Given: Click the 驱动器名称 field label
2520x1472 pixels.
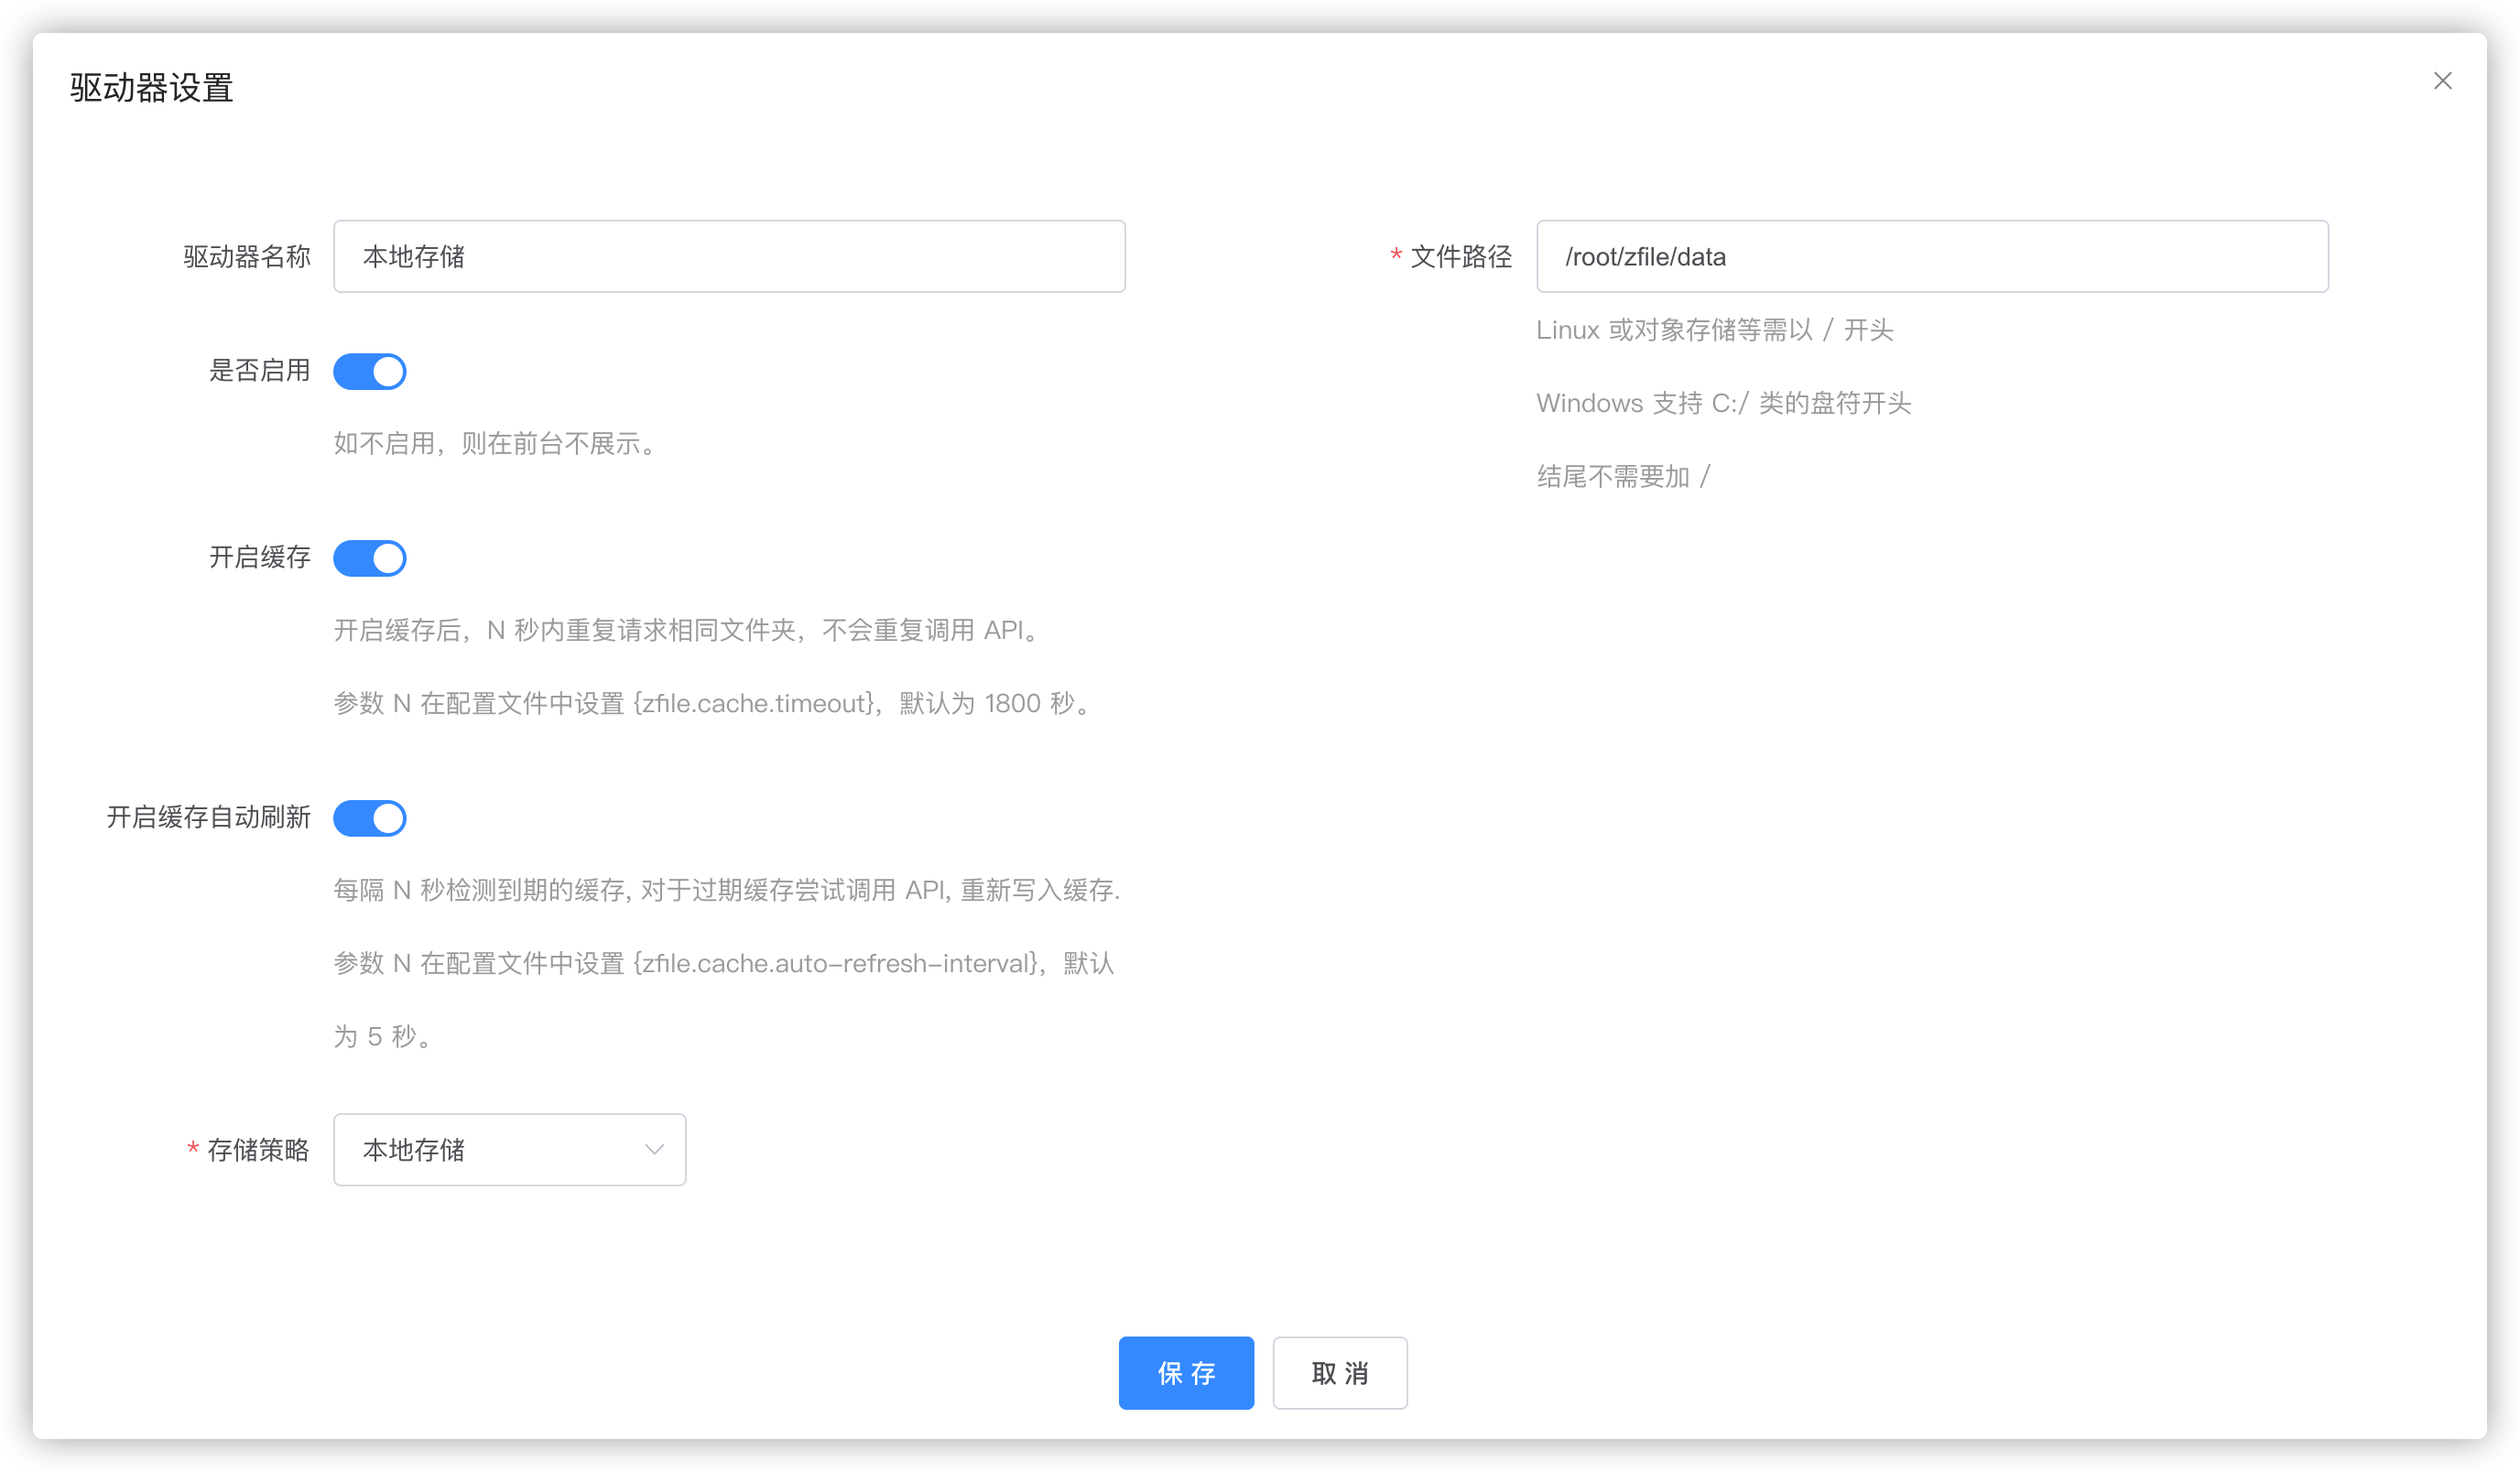Looking at the screenshot, I should point(247,257).
